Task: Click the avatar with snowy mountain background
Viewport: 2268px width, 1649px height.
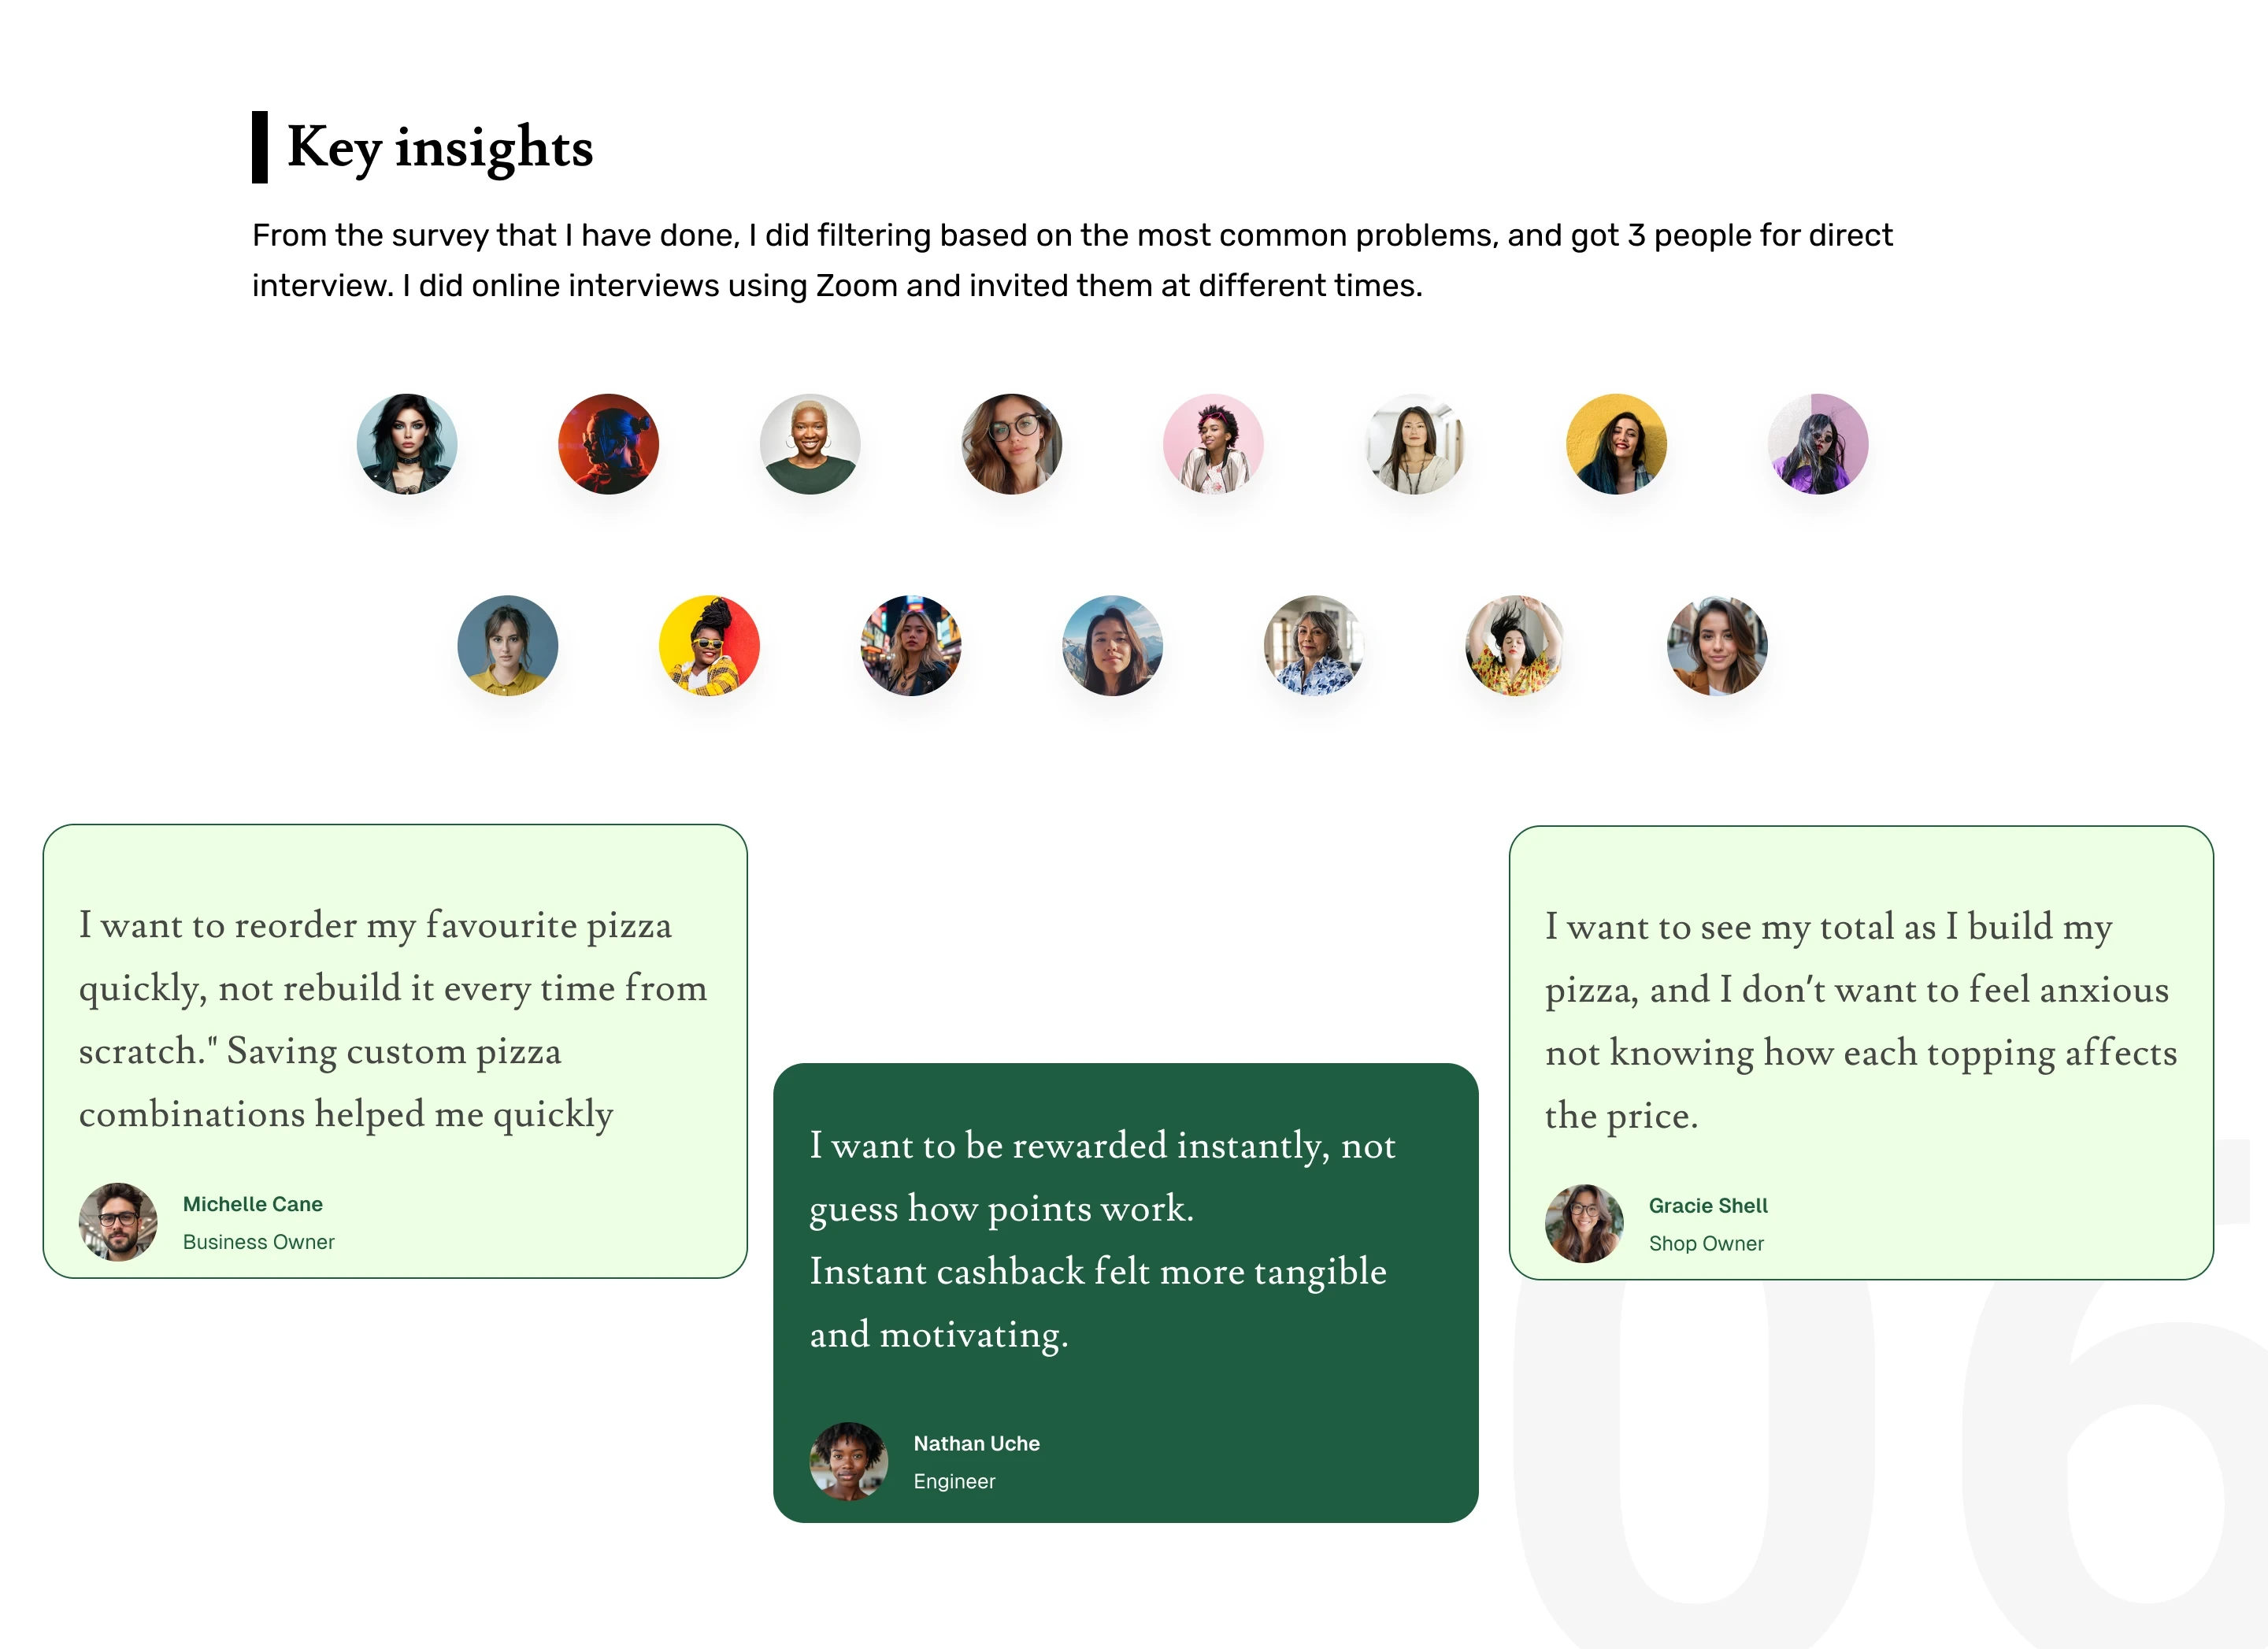Action: click(x=1112, y=646)
